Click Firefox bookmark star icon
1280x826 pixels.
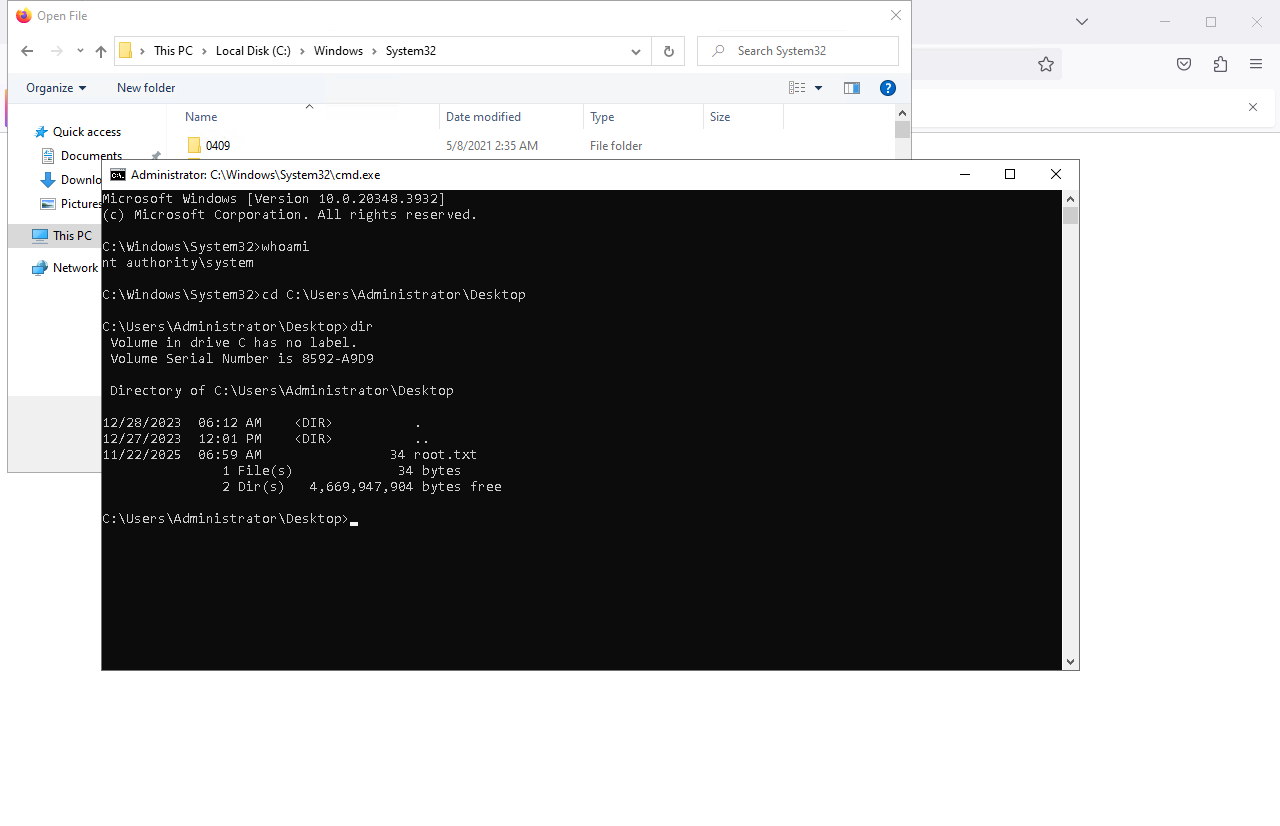1046,64
